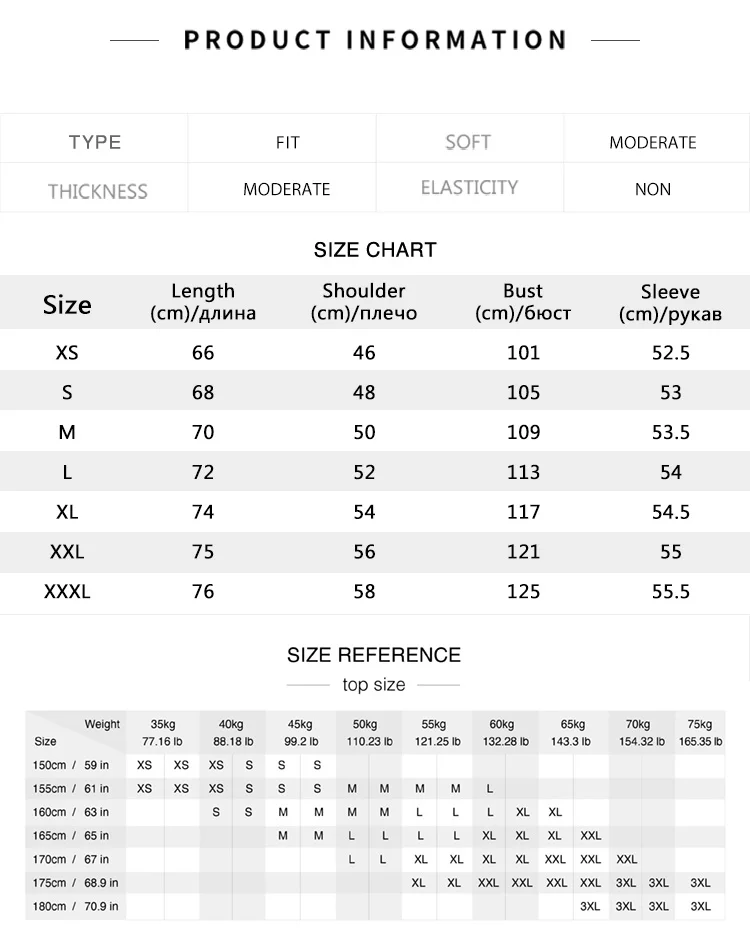Click the Shoulder (cm) column header

[364, 302]
